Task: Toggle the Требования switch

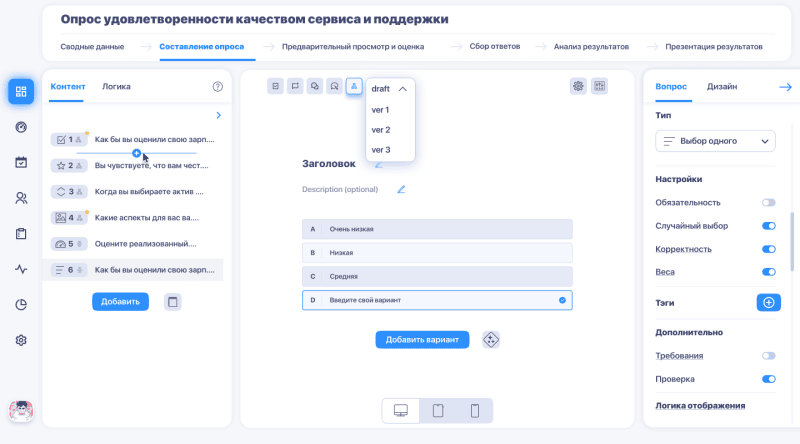Action: click(769, 356)
